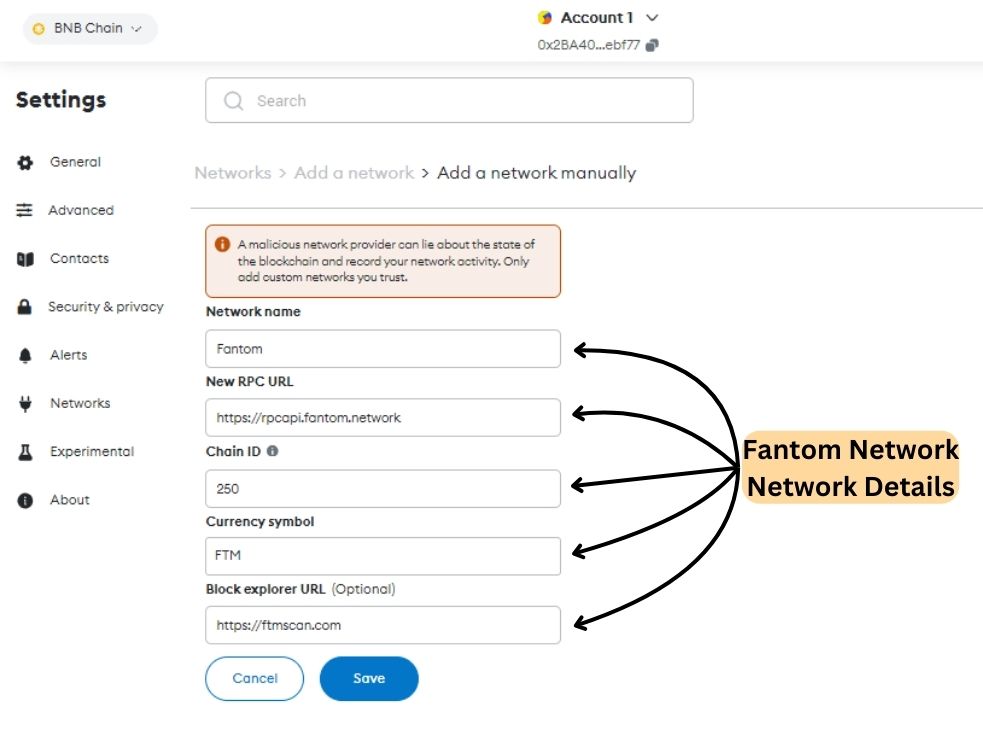The image size is (983, 730).
Task: Click the About info icon
Action: 25,500
